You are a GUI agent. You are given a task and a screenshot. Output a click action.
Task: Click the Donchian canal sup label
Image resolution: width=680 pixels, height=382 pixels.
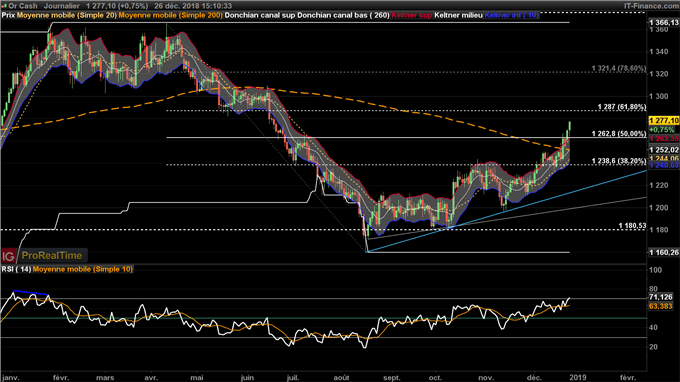(260, 15)
